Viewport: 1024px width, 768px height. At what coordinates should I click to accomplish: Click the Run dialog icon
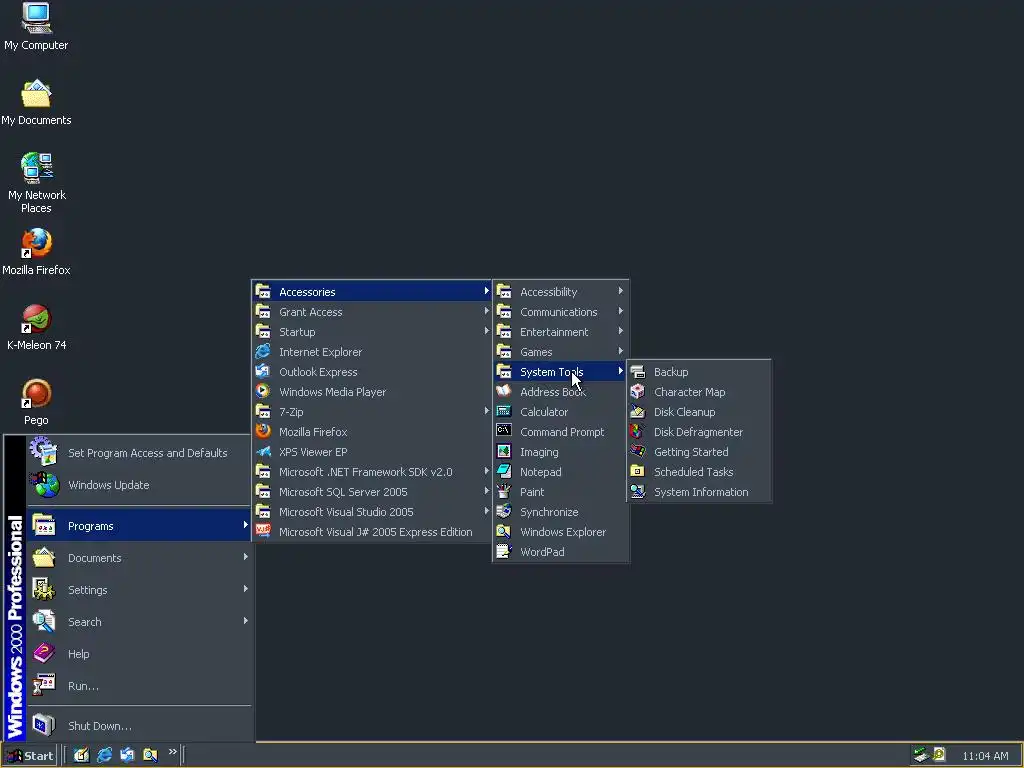(44, 685)
